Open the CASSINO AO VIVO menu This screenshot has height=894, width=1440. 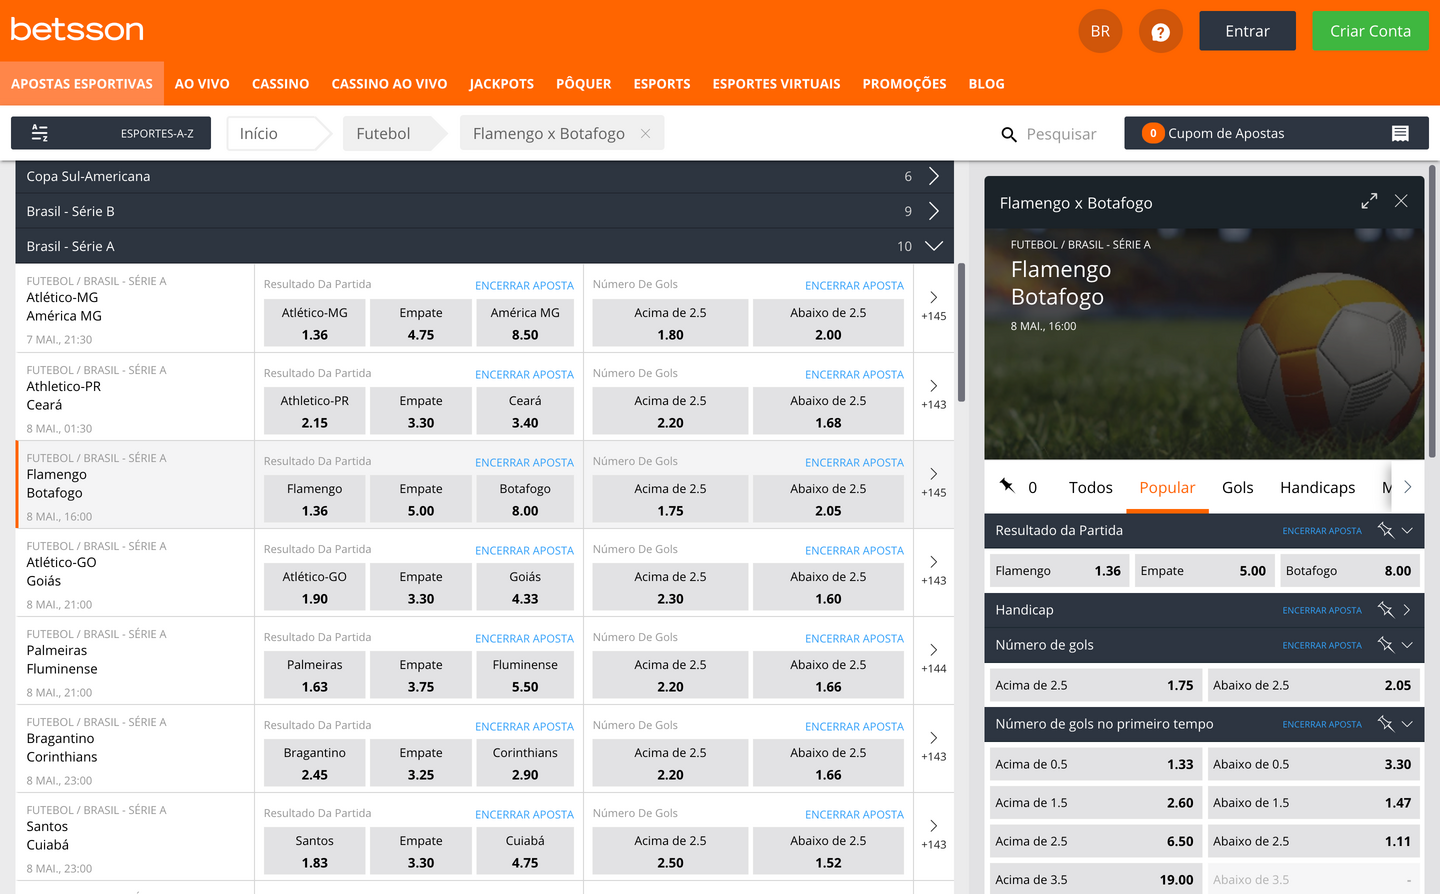click(389, 83)
